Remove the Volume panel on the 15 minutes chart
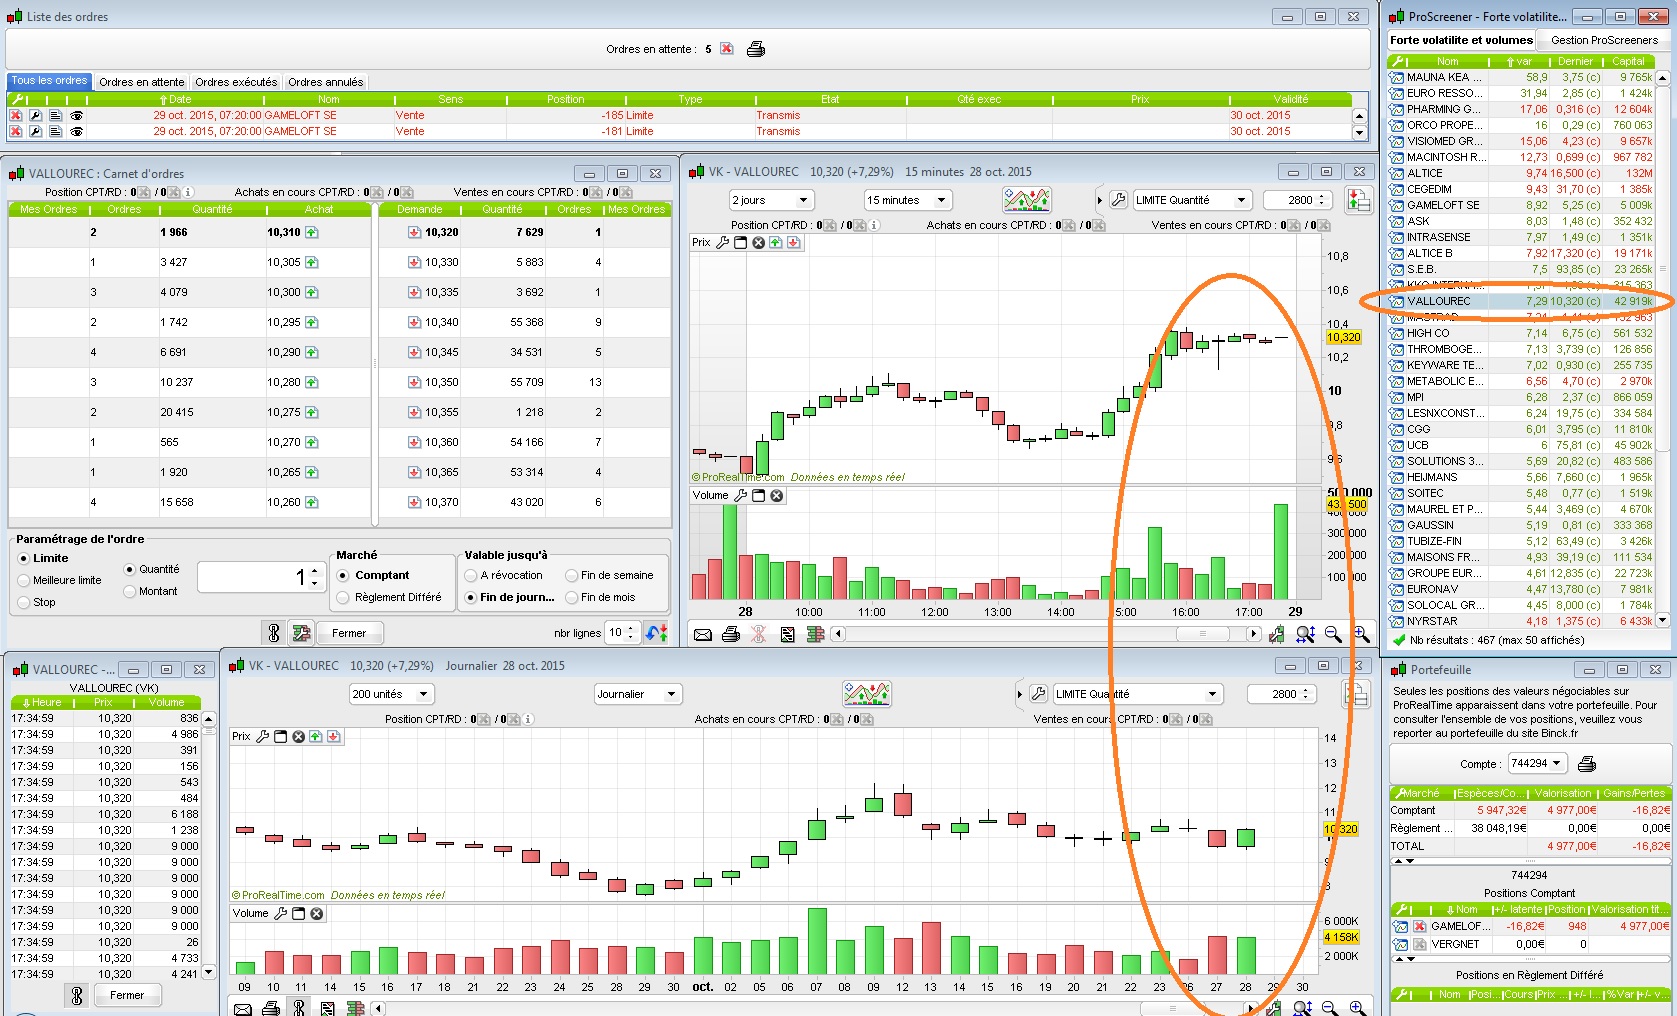 pos(777,496)
